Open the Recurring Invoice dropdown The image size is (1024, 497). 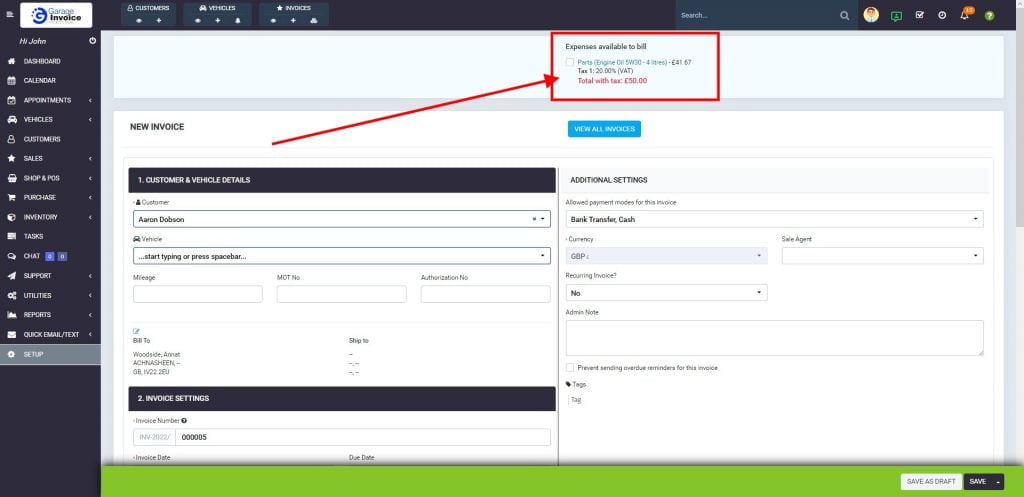pyautogui.click(x=666, y=293)
